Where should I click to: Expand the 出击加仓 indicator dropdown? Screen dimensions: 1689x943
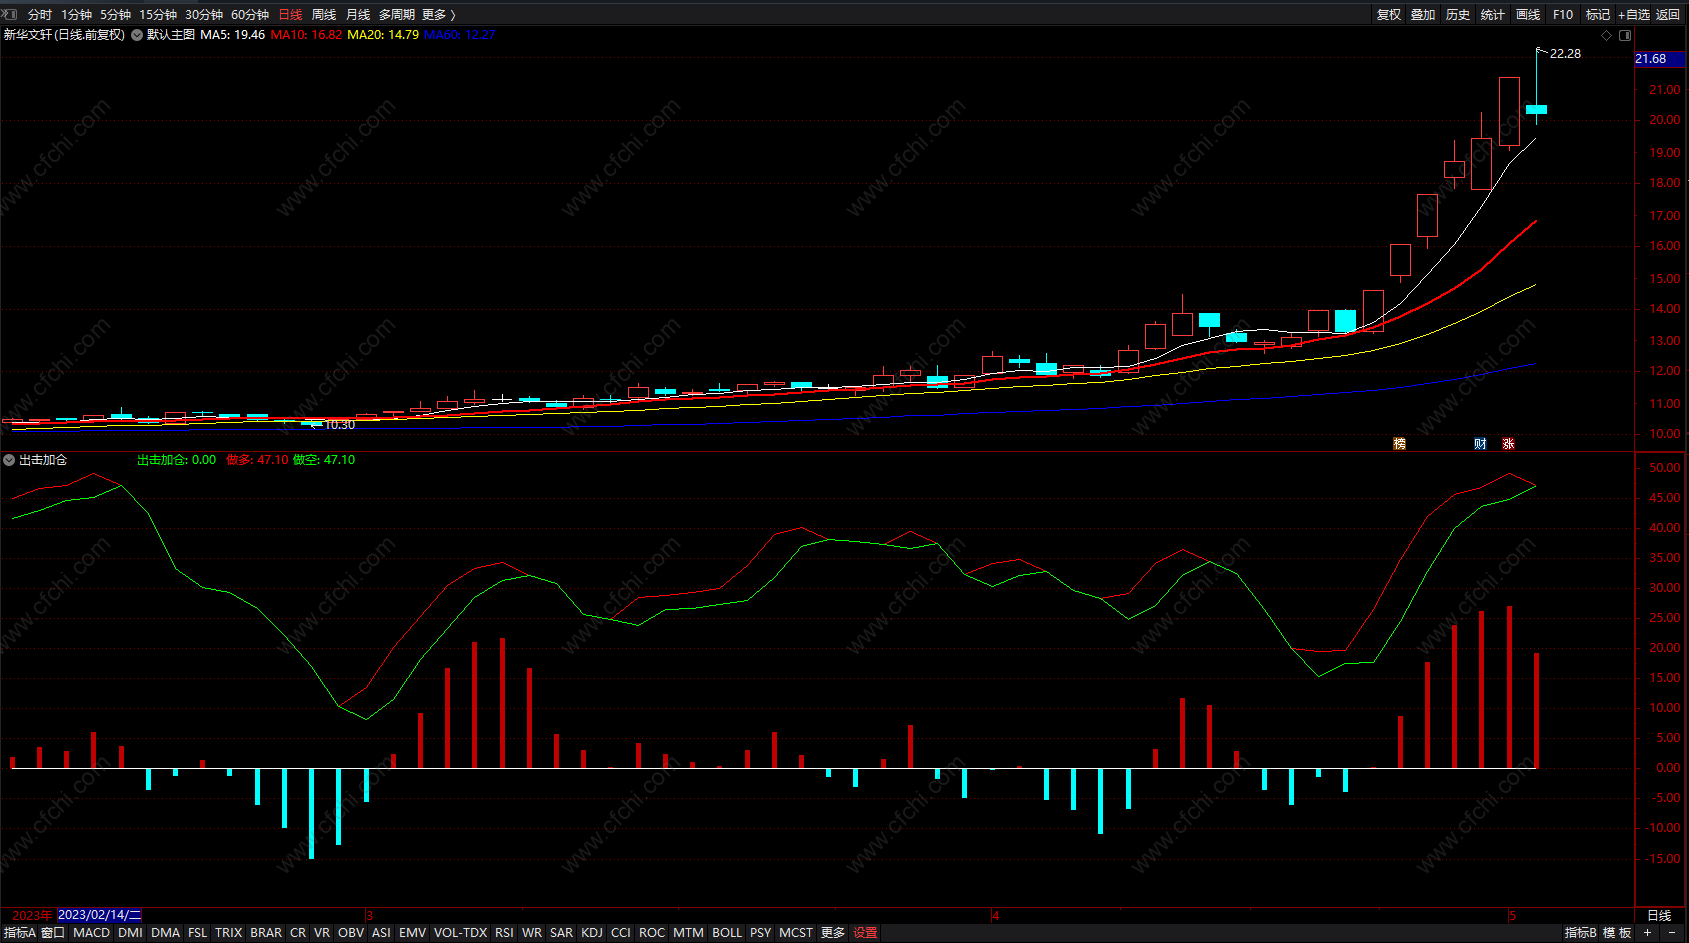pos(9,460)
